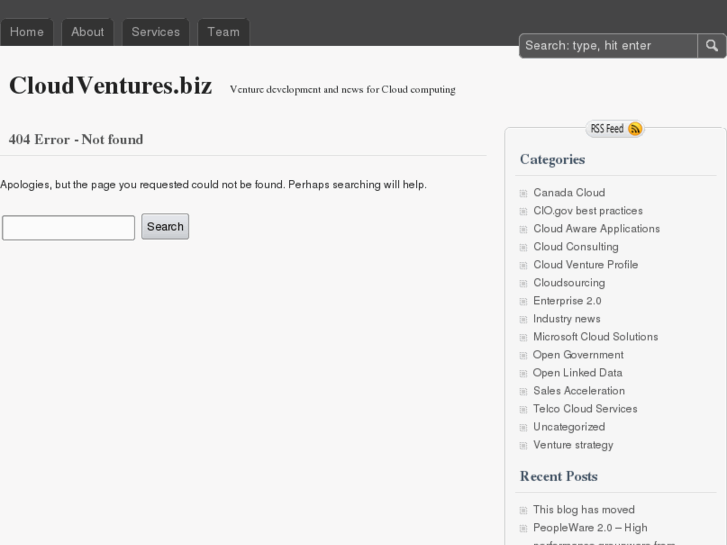
Task: View the Telco Cloud Services category
Action: pos(584,409)
